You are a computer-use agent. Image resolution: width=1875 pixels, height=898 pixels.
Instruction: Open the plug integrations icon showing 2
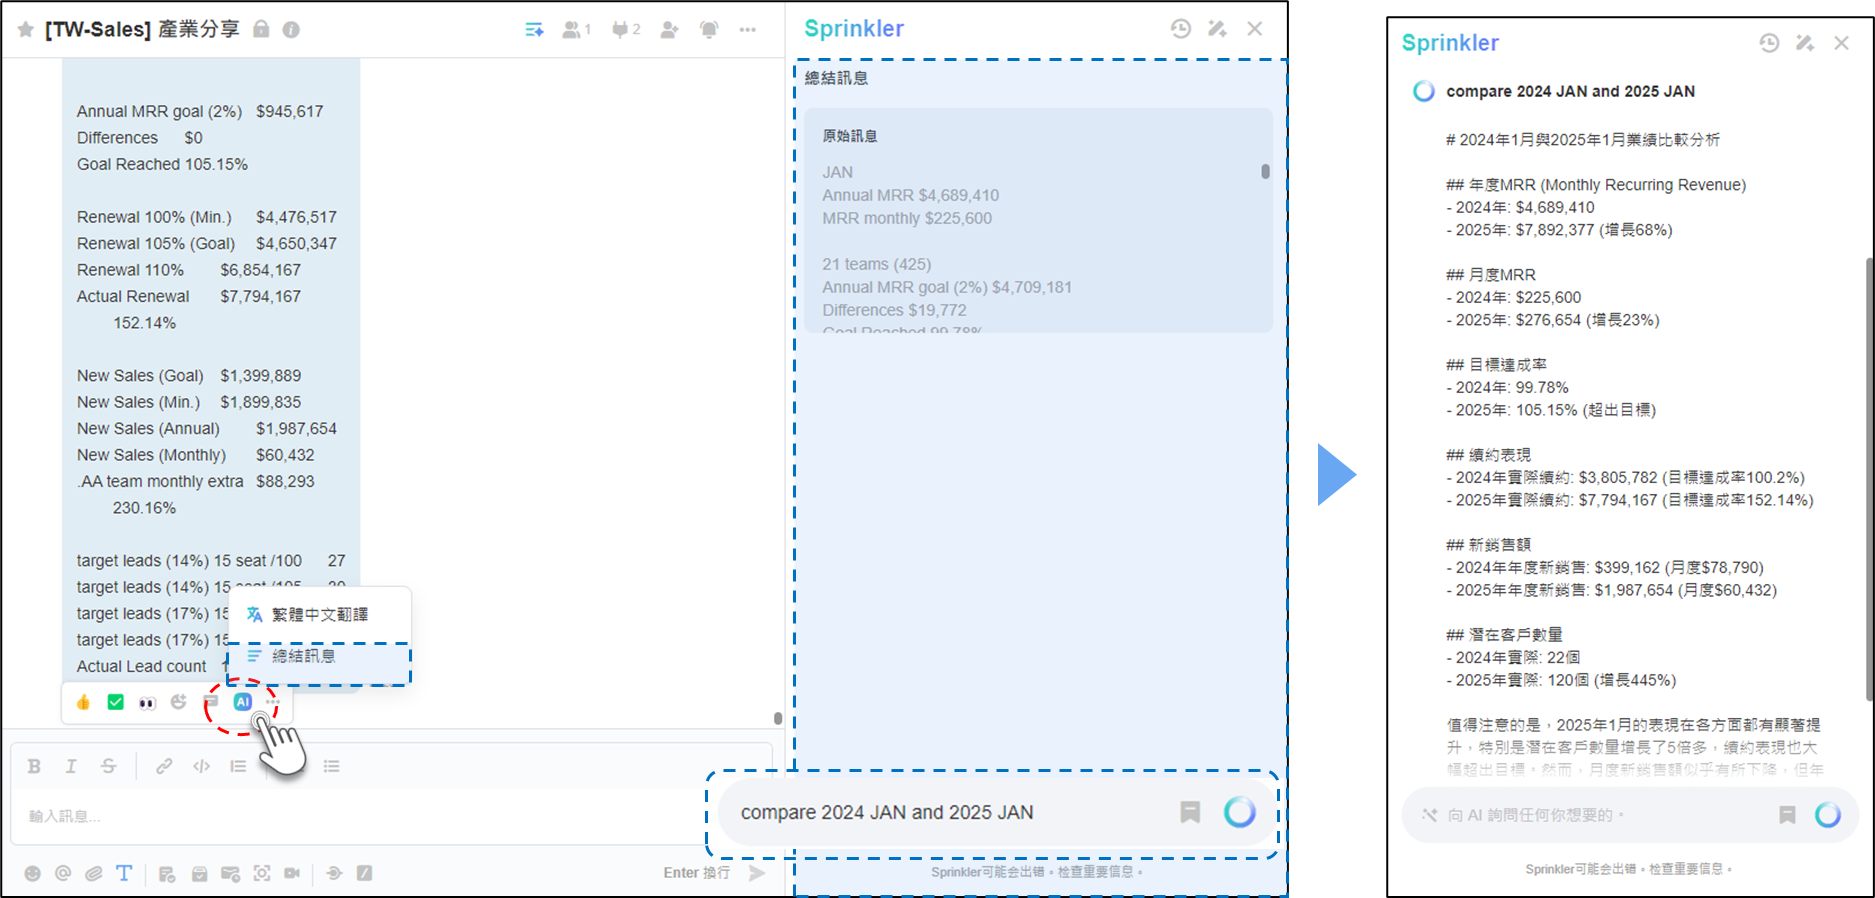pos(626,30)
